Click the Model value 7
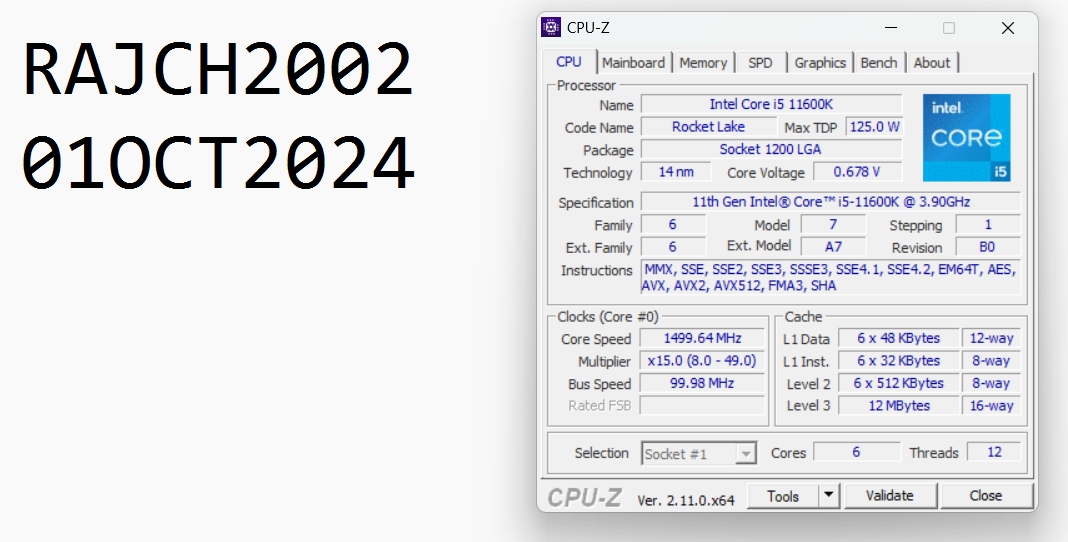The width and height of the screenshot is (1068, 542). coord(833,224)
